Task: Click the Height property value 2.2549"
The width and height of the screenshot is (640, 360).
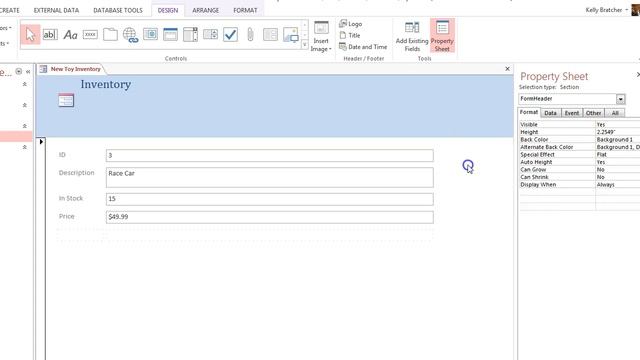Action: click(x=618, y=132)
